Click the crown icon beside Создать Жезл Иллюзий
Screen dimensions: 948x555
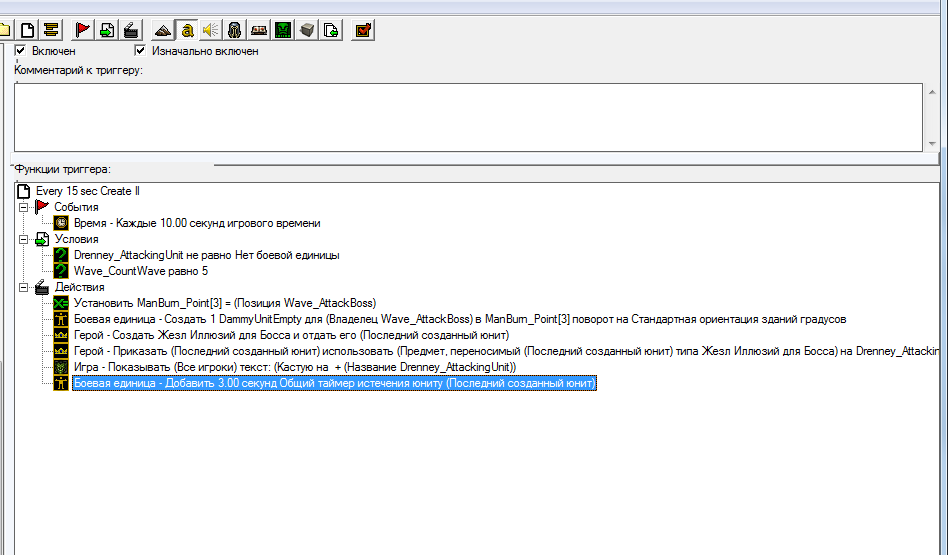click(x=61, y=335)
